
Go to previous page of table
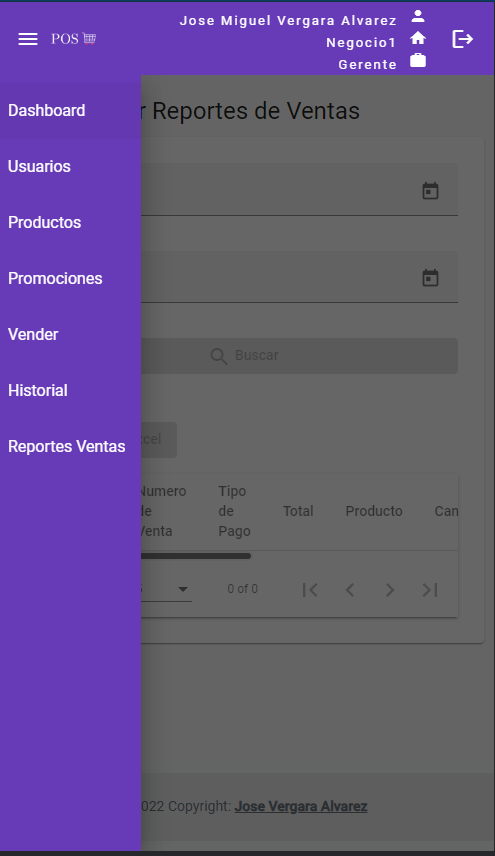coord(350,590)
